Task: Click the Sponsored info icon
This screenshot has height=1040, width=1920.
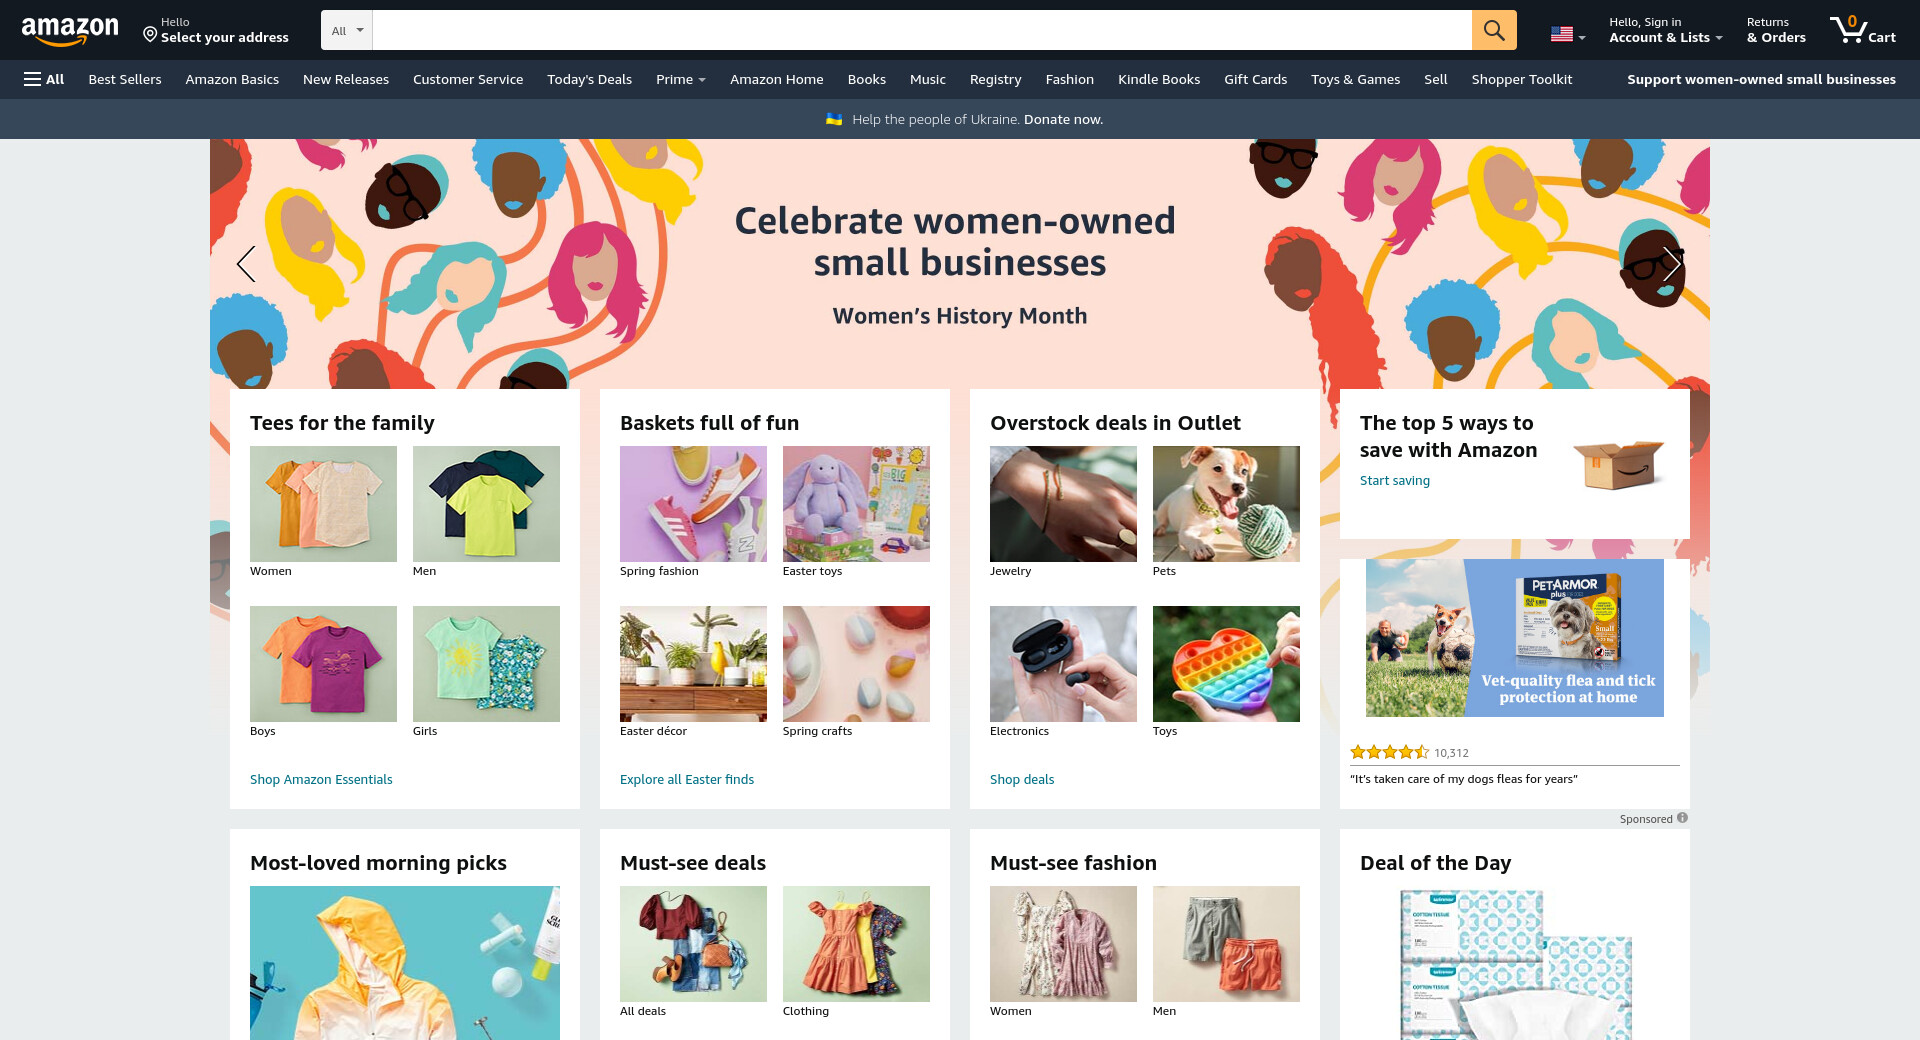Action: [1682, 818]
